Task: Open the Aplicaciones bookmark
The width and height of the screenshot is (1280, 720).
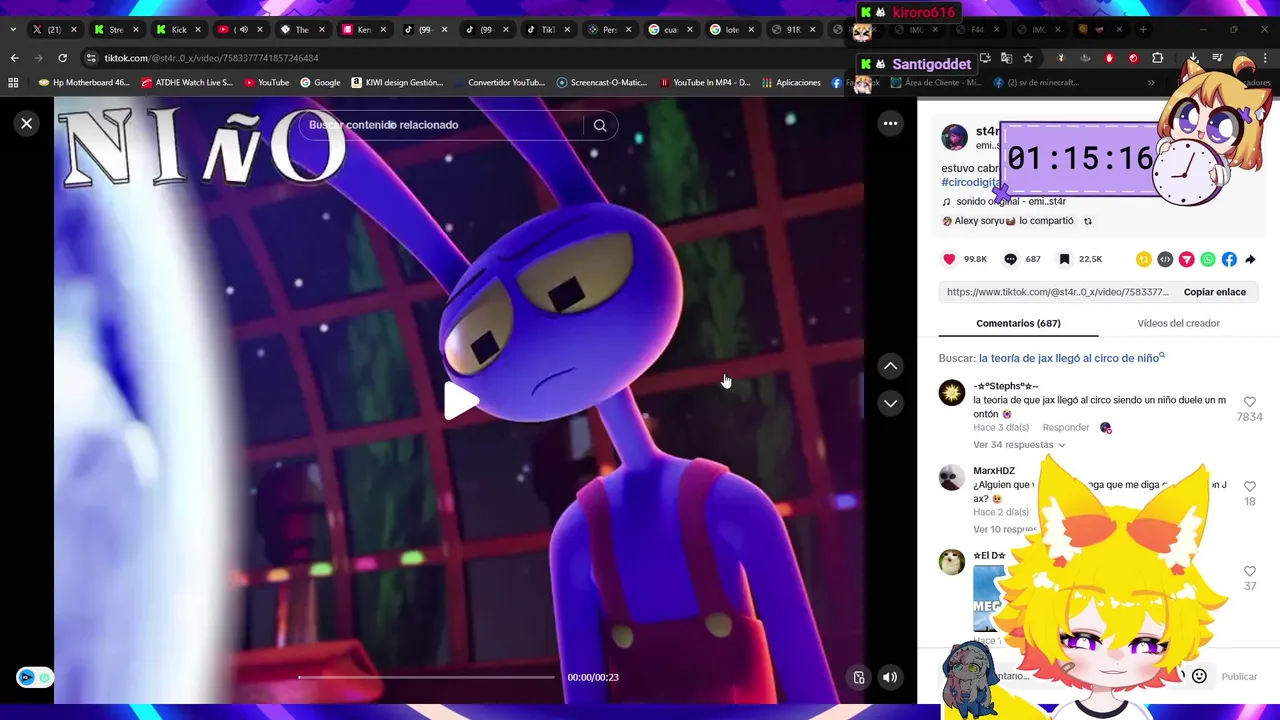Action: click(x=791, y=83)
